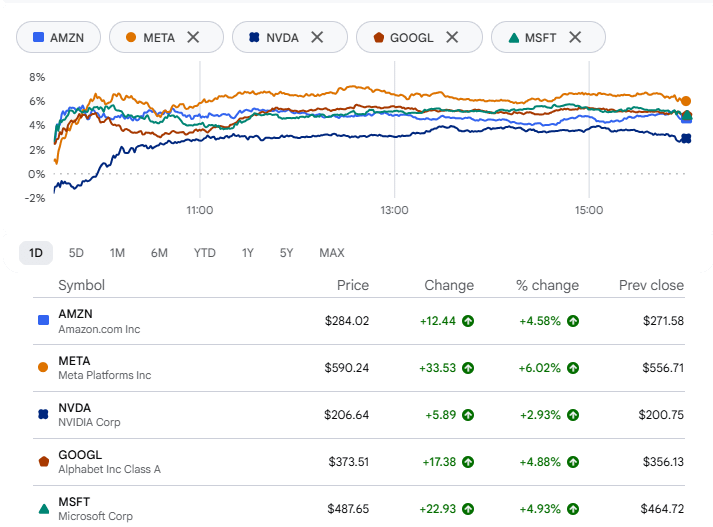The height and width of the screenshot is (527, 713).
Task: Remove NVDA from the comparison chart
Action: point(317,37)
